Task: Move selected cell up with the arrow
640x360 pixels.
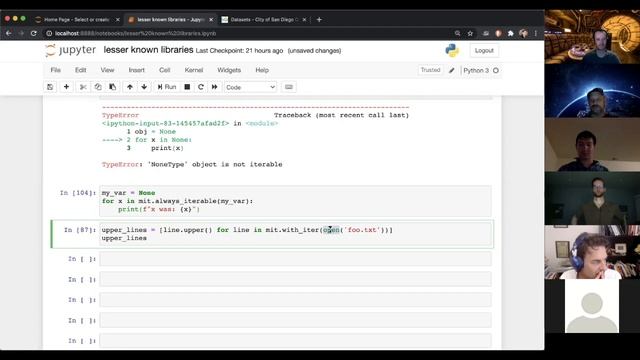Action: pos(130,87)
